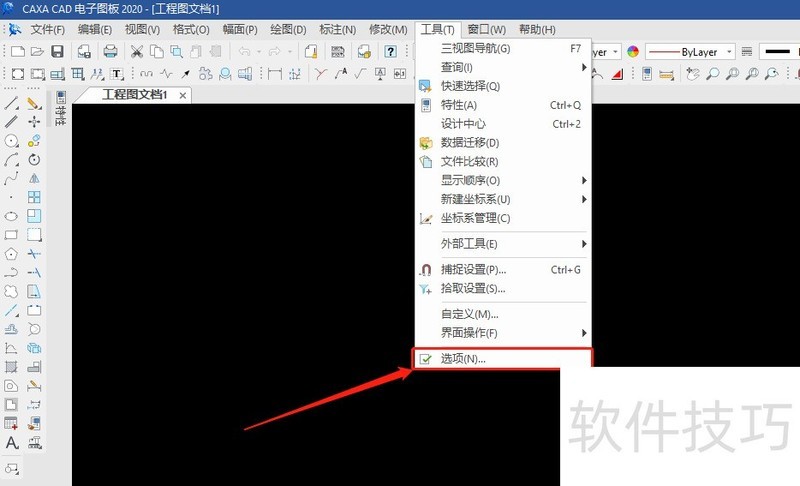Screen dimensions: 800x486
Task: Open the ByLayer linetype dropdown
Action: [730, 52]
